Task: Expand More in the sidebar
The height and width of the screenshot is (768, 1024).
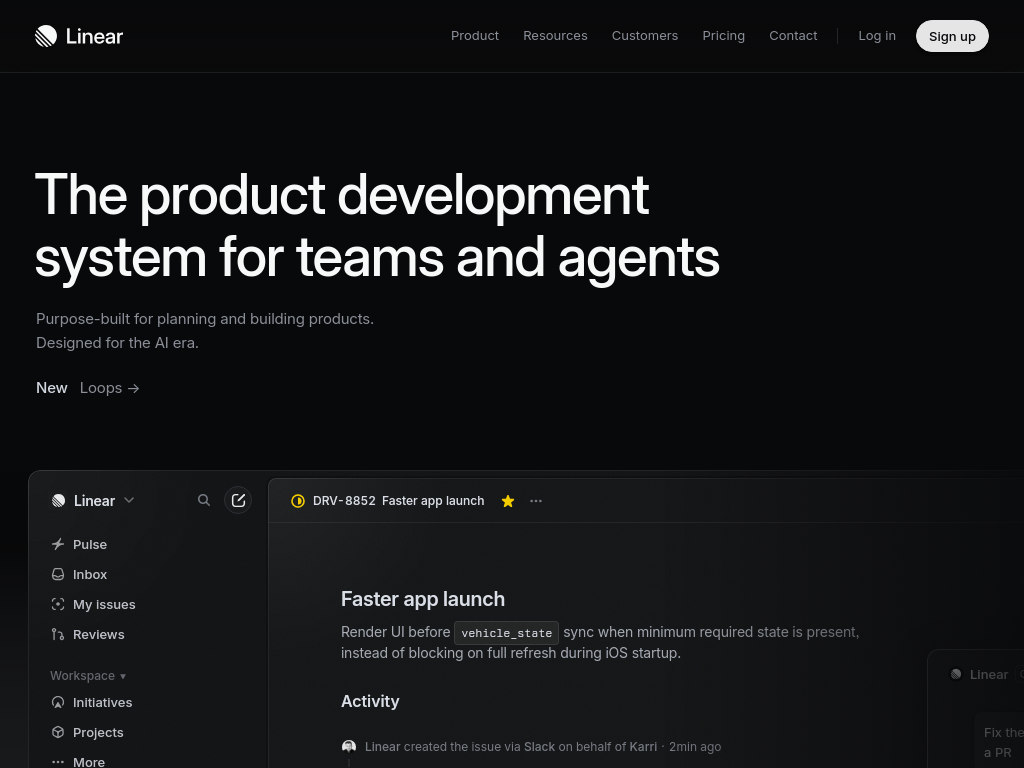Action: click(78, 761)
